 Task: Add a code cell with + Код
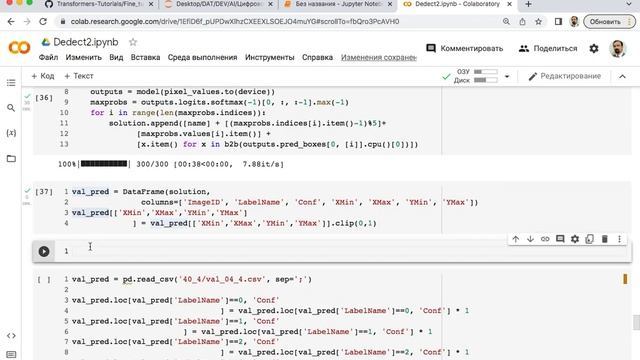click(x=42, y=76)
